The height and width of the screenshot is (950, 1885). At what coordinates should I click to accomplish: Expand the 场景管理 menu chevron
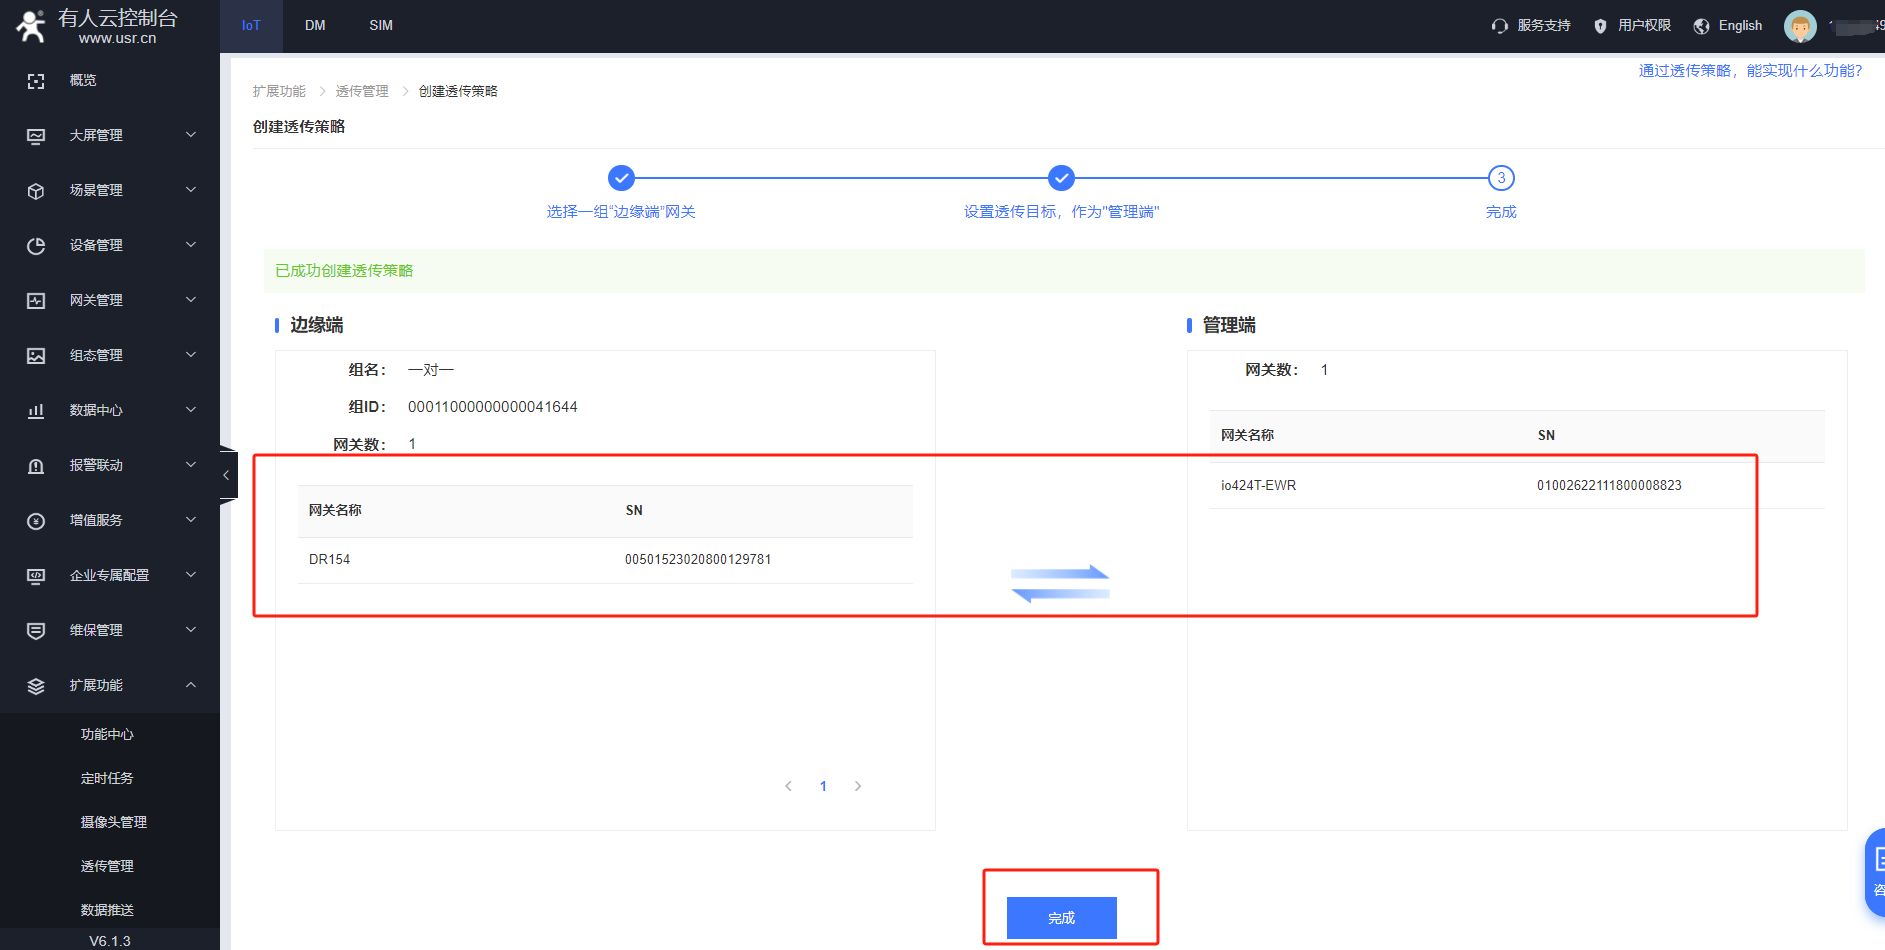click(191, 190)
